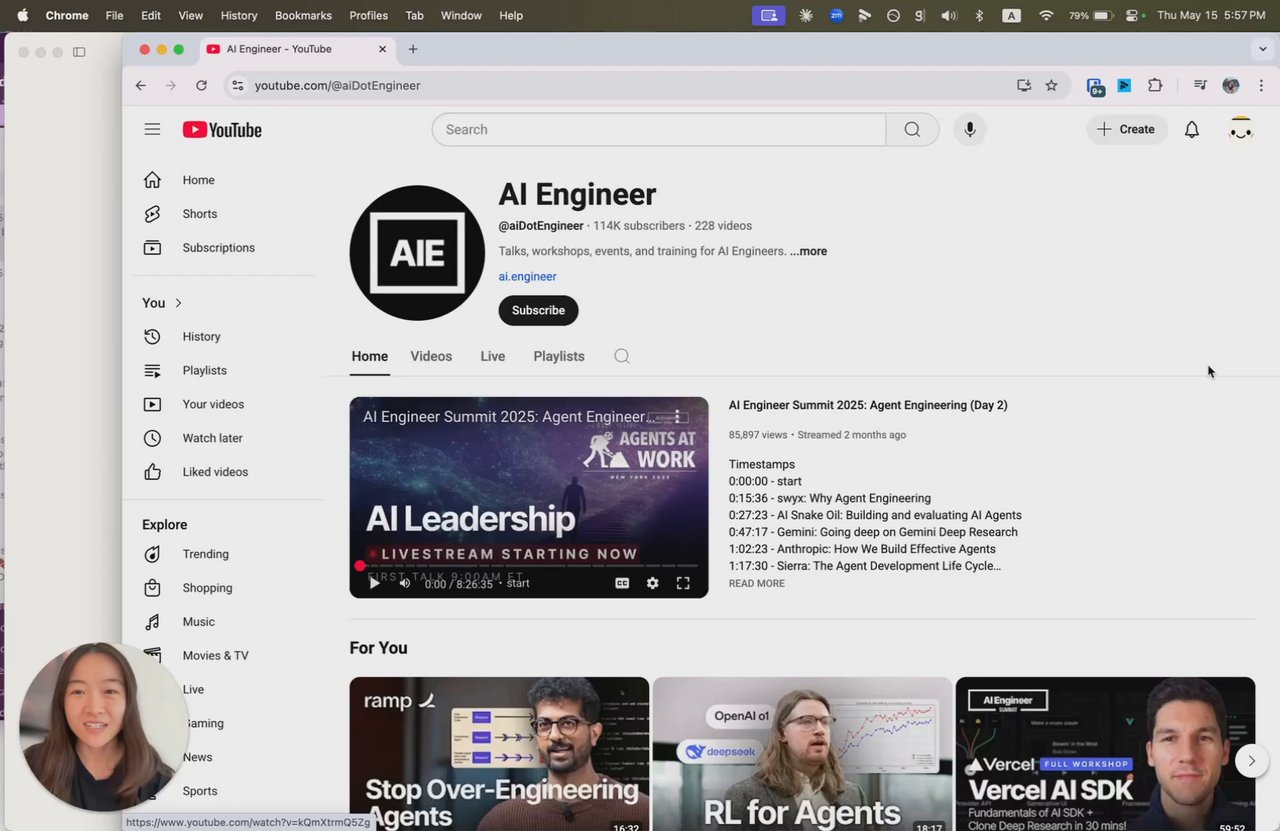Open the Bookmarks menu in the menu bar
This screenshot has height=831, width=1280.
click(x=303, y=16)
